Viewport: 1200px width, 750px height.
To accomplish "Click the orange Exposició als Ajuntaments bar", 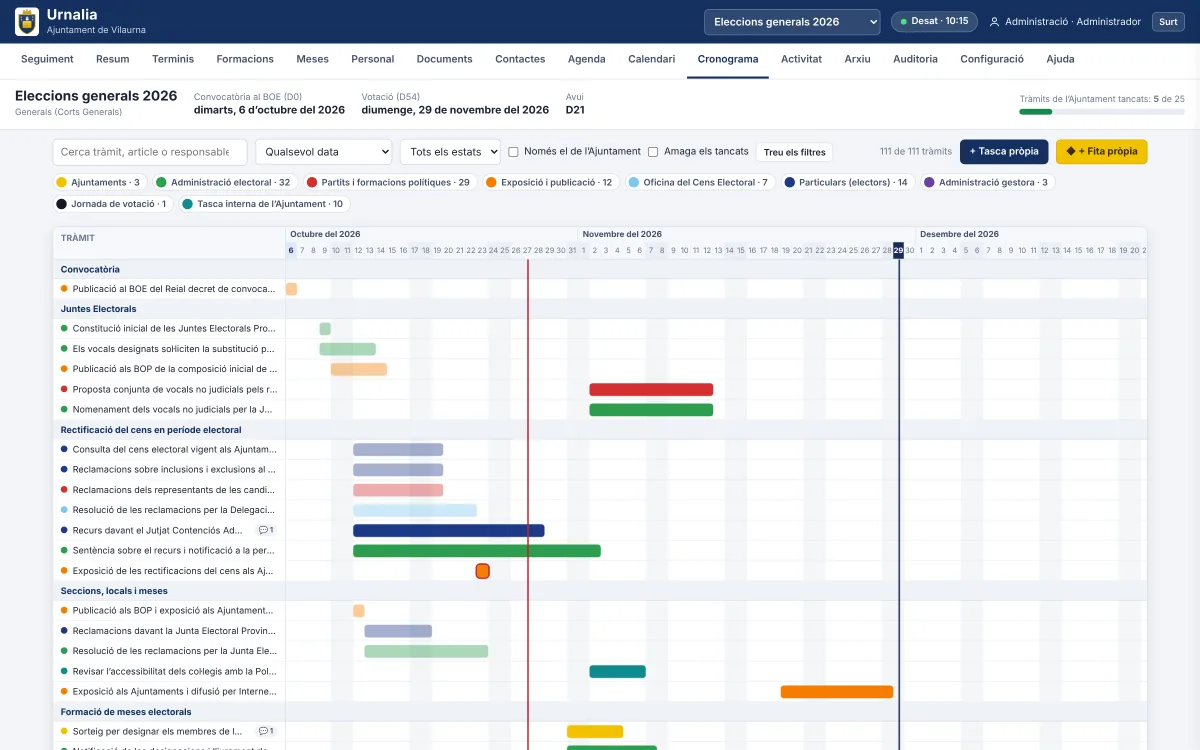I will 837,692.
